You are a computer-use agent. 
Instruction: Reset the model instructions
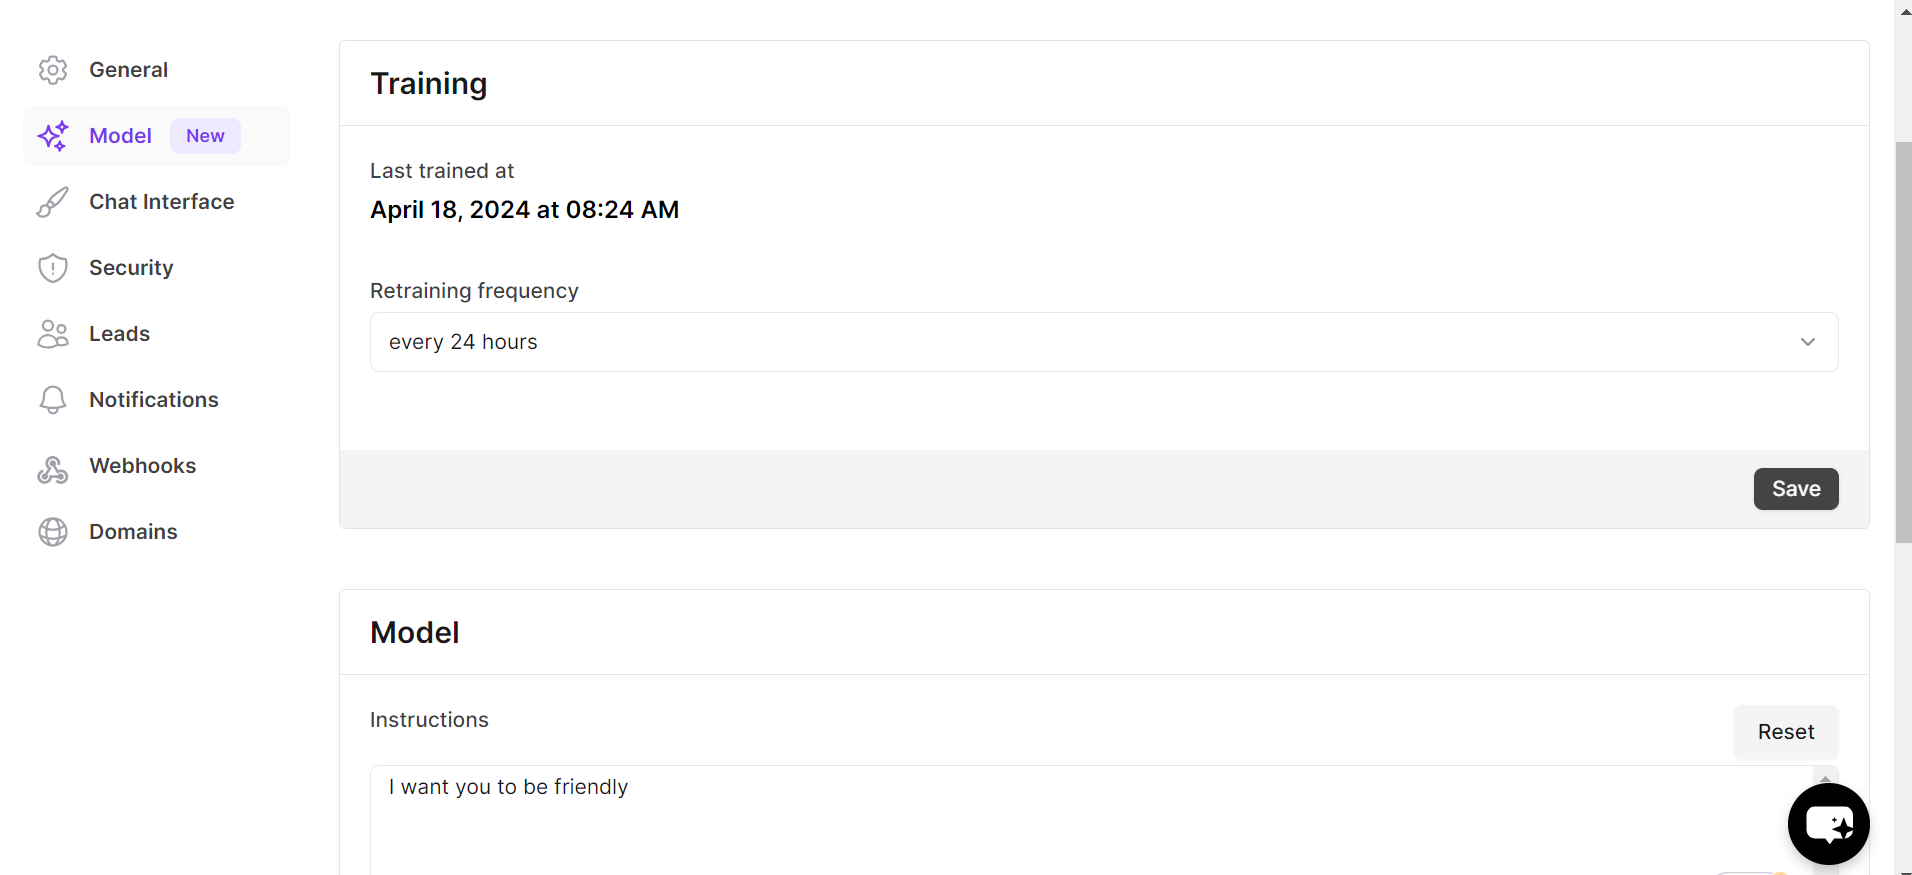1785,732
